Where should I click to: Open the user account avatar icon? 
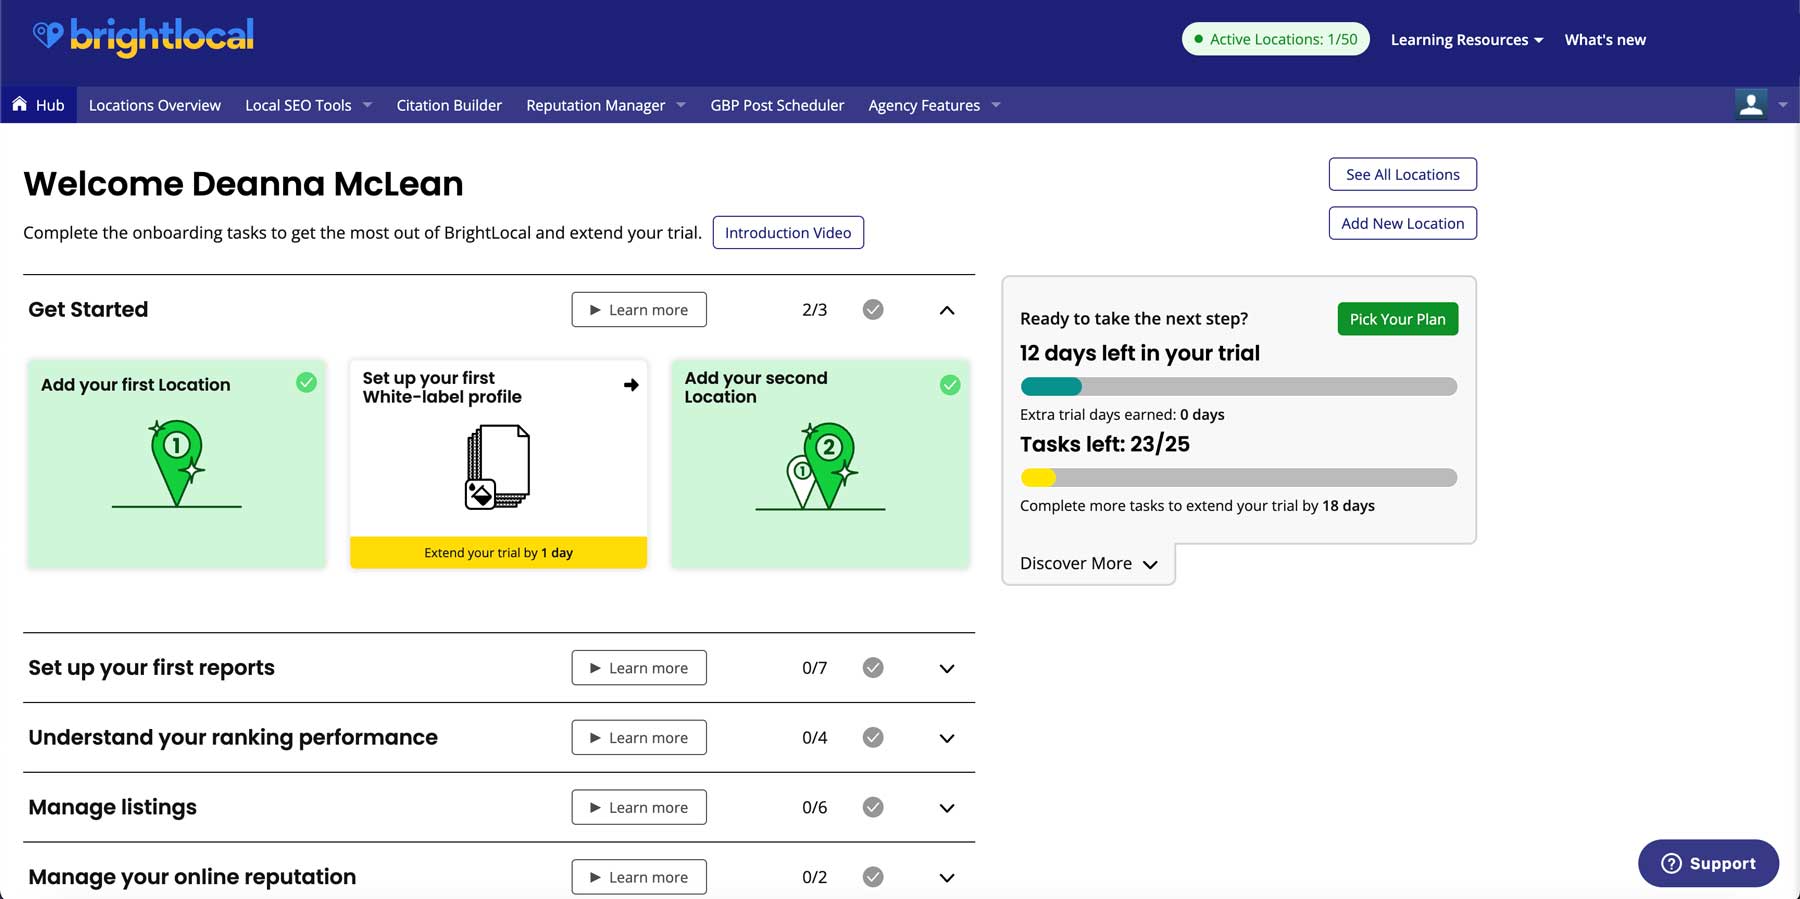coord(1750,105)
